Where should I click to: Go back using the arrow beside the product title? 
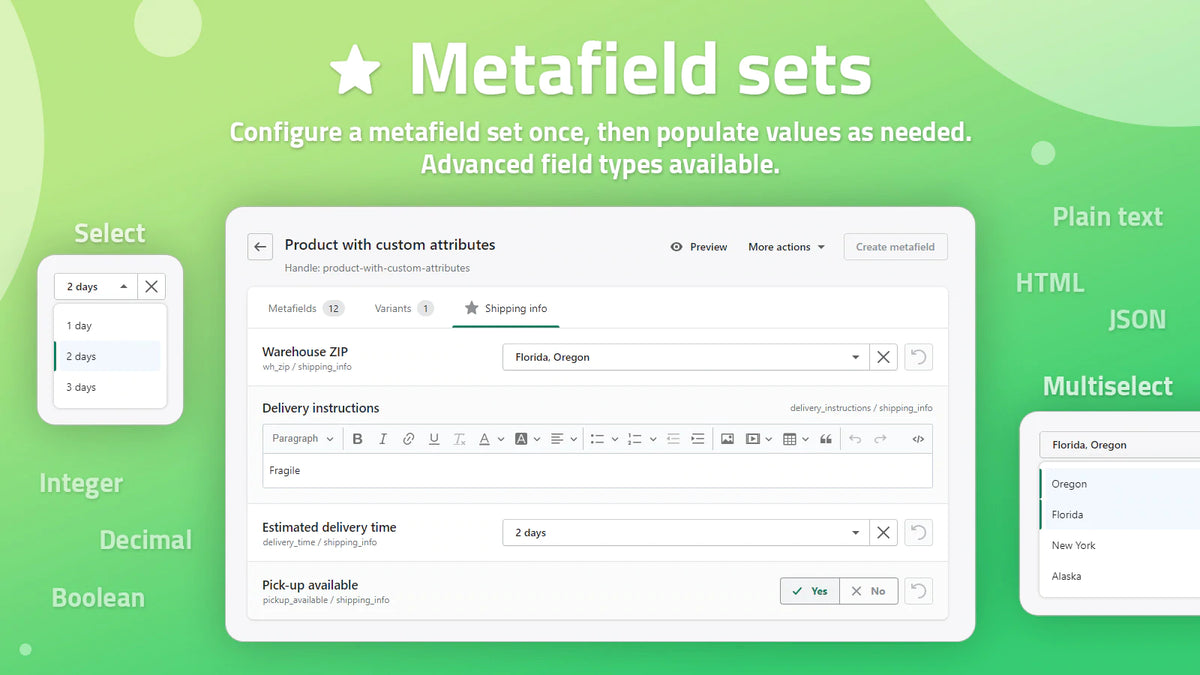260,247
